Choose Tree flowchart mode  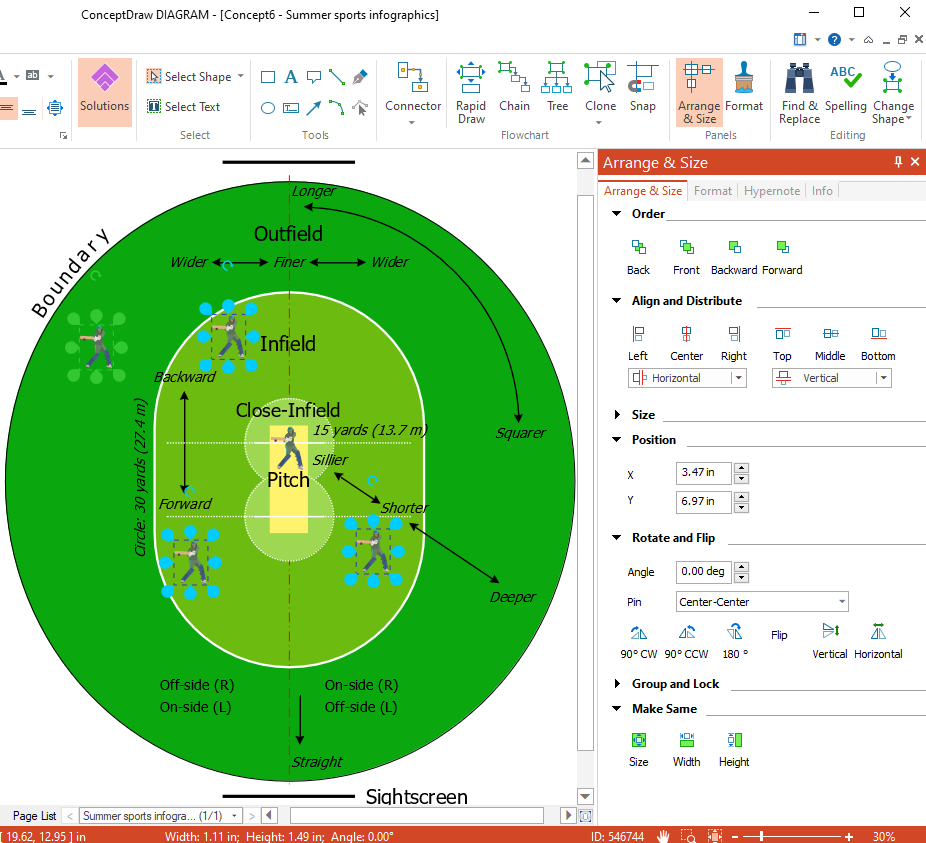pyautogui.click(x=557, y=87)
